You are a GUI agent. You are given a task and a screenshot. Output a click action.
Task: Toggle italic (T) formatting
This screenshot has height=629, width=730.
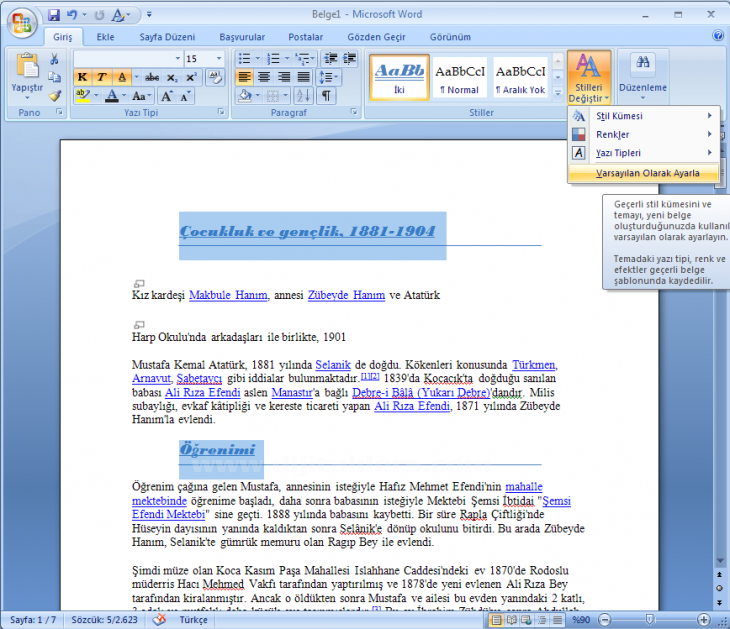pos(101,77)
